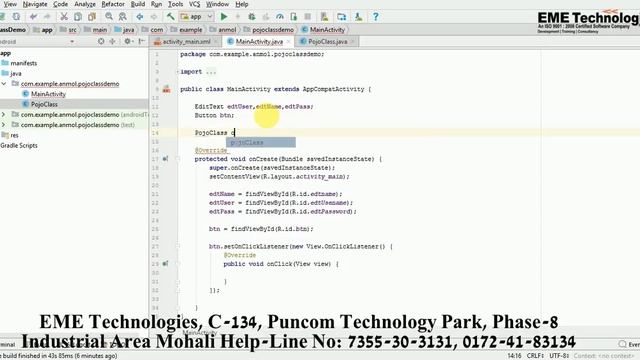Click override gutter marker beside onCreate

(165, 159)
